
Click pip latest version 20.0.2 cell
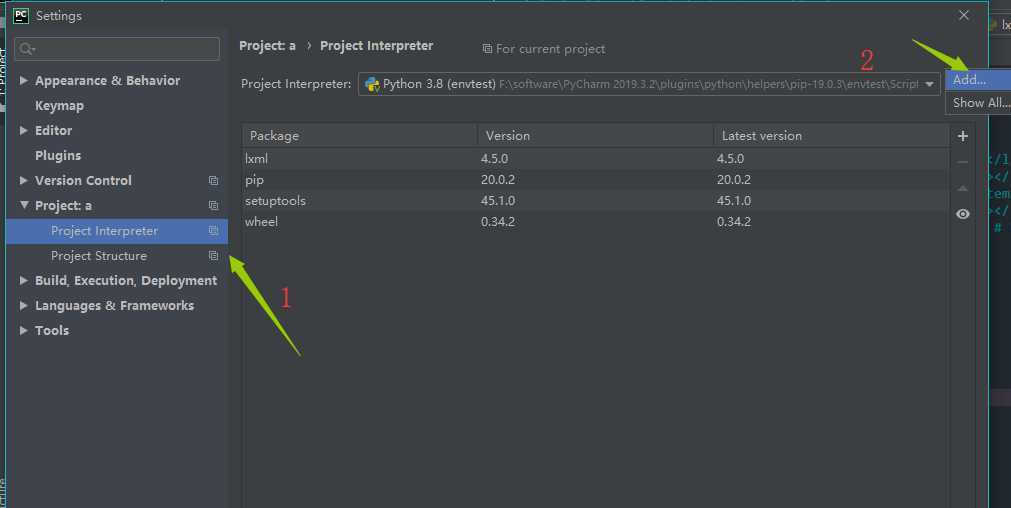click(x=734, y=180)
